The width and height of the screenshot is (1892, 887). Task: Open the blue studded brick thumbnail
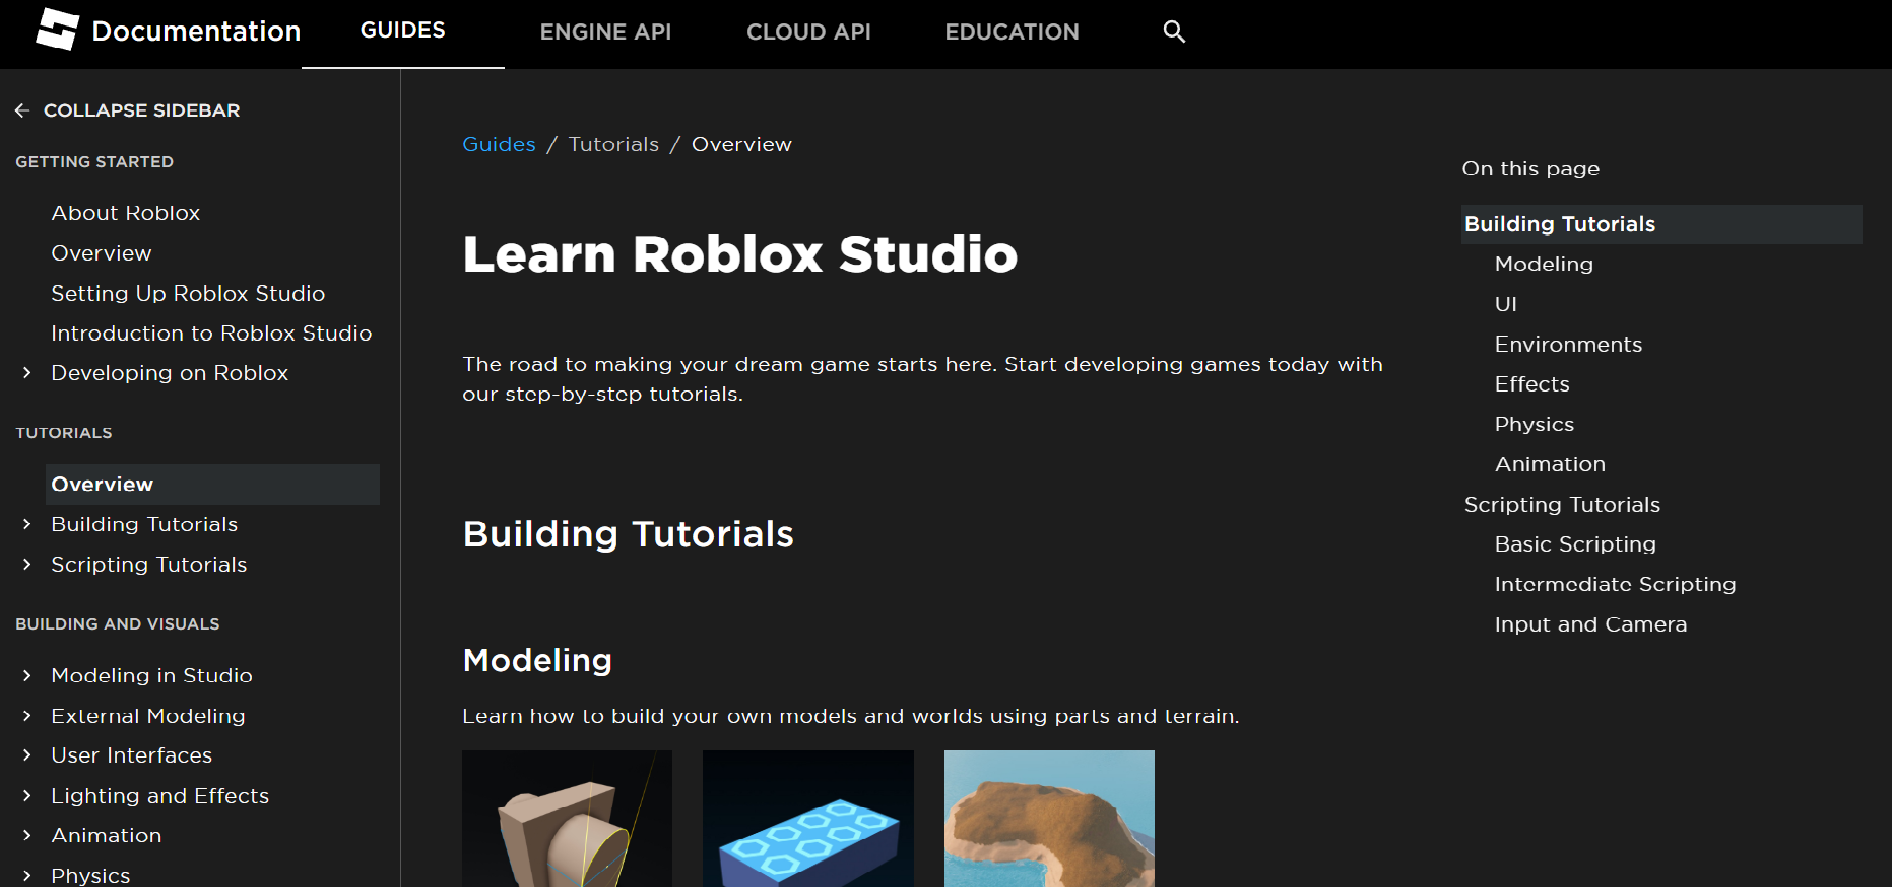coord(808,820)
